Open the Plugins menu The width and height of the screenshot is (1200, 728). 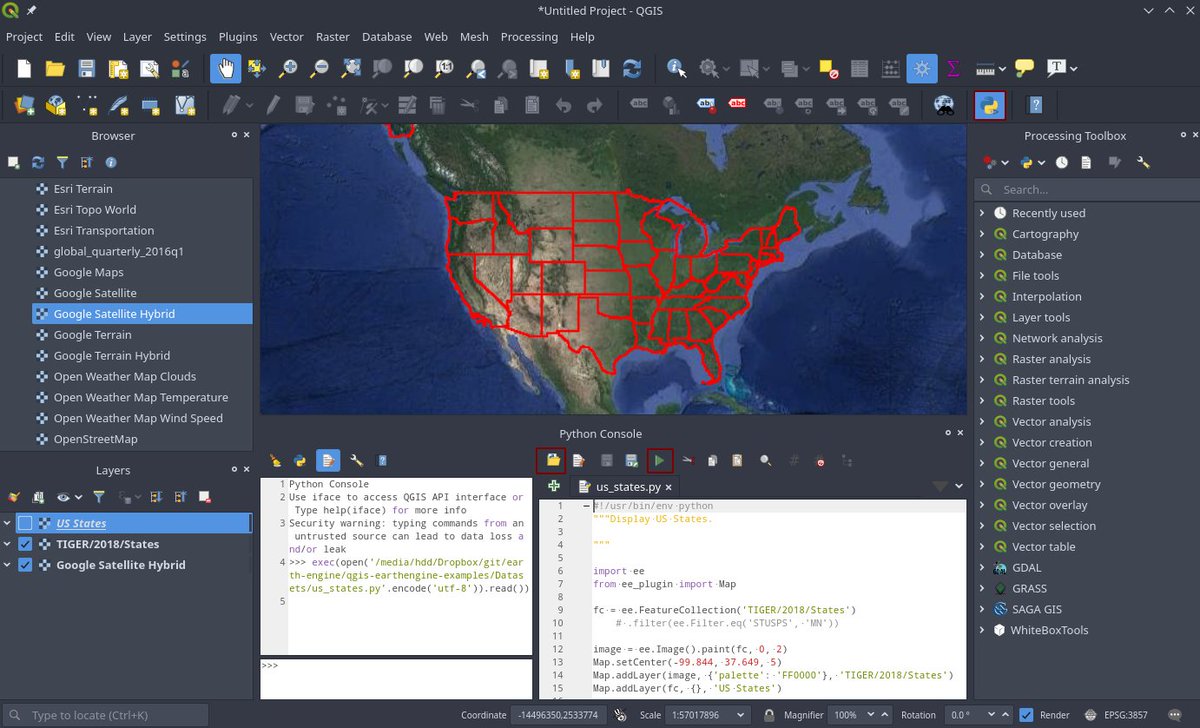pyautogui.click(x=238, y=37)
